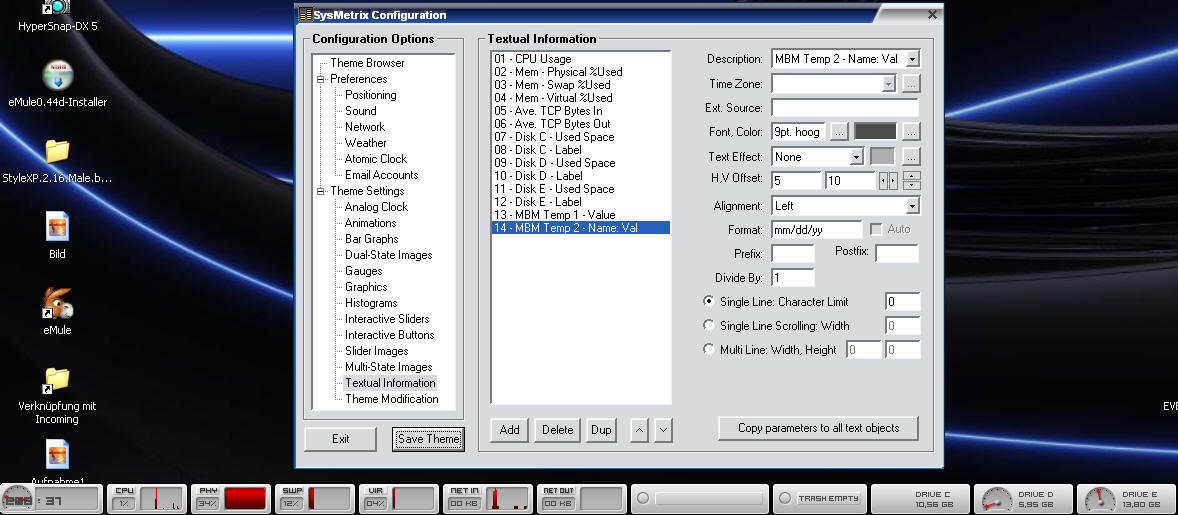The height and width of the screenshot is (515, 1178).
Task: Move selected text item down in list
Action: tap(663, 430)
